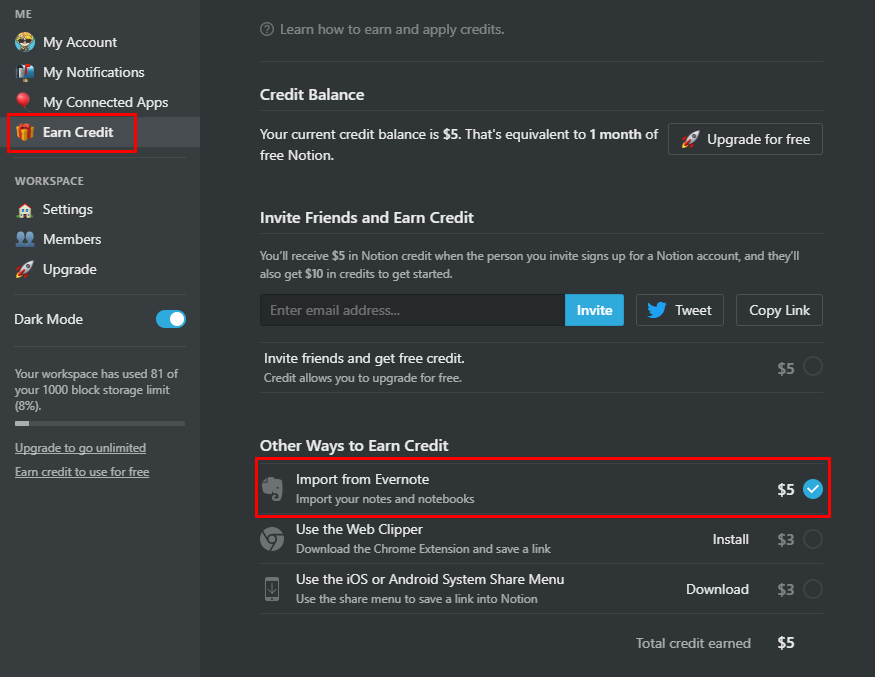Image resolution: width=875 pixels, height=677 pixels.
Task: Click the Upgrade for free button
Action: click(x=745, y=139)
